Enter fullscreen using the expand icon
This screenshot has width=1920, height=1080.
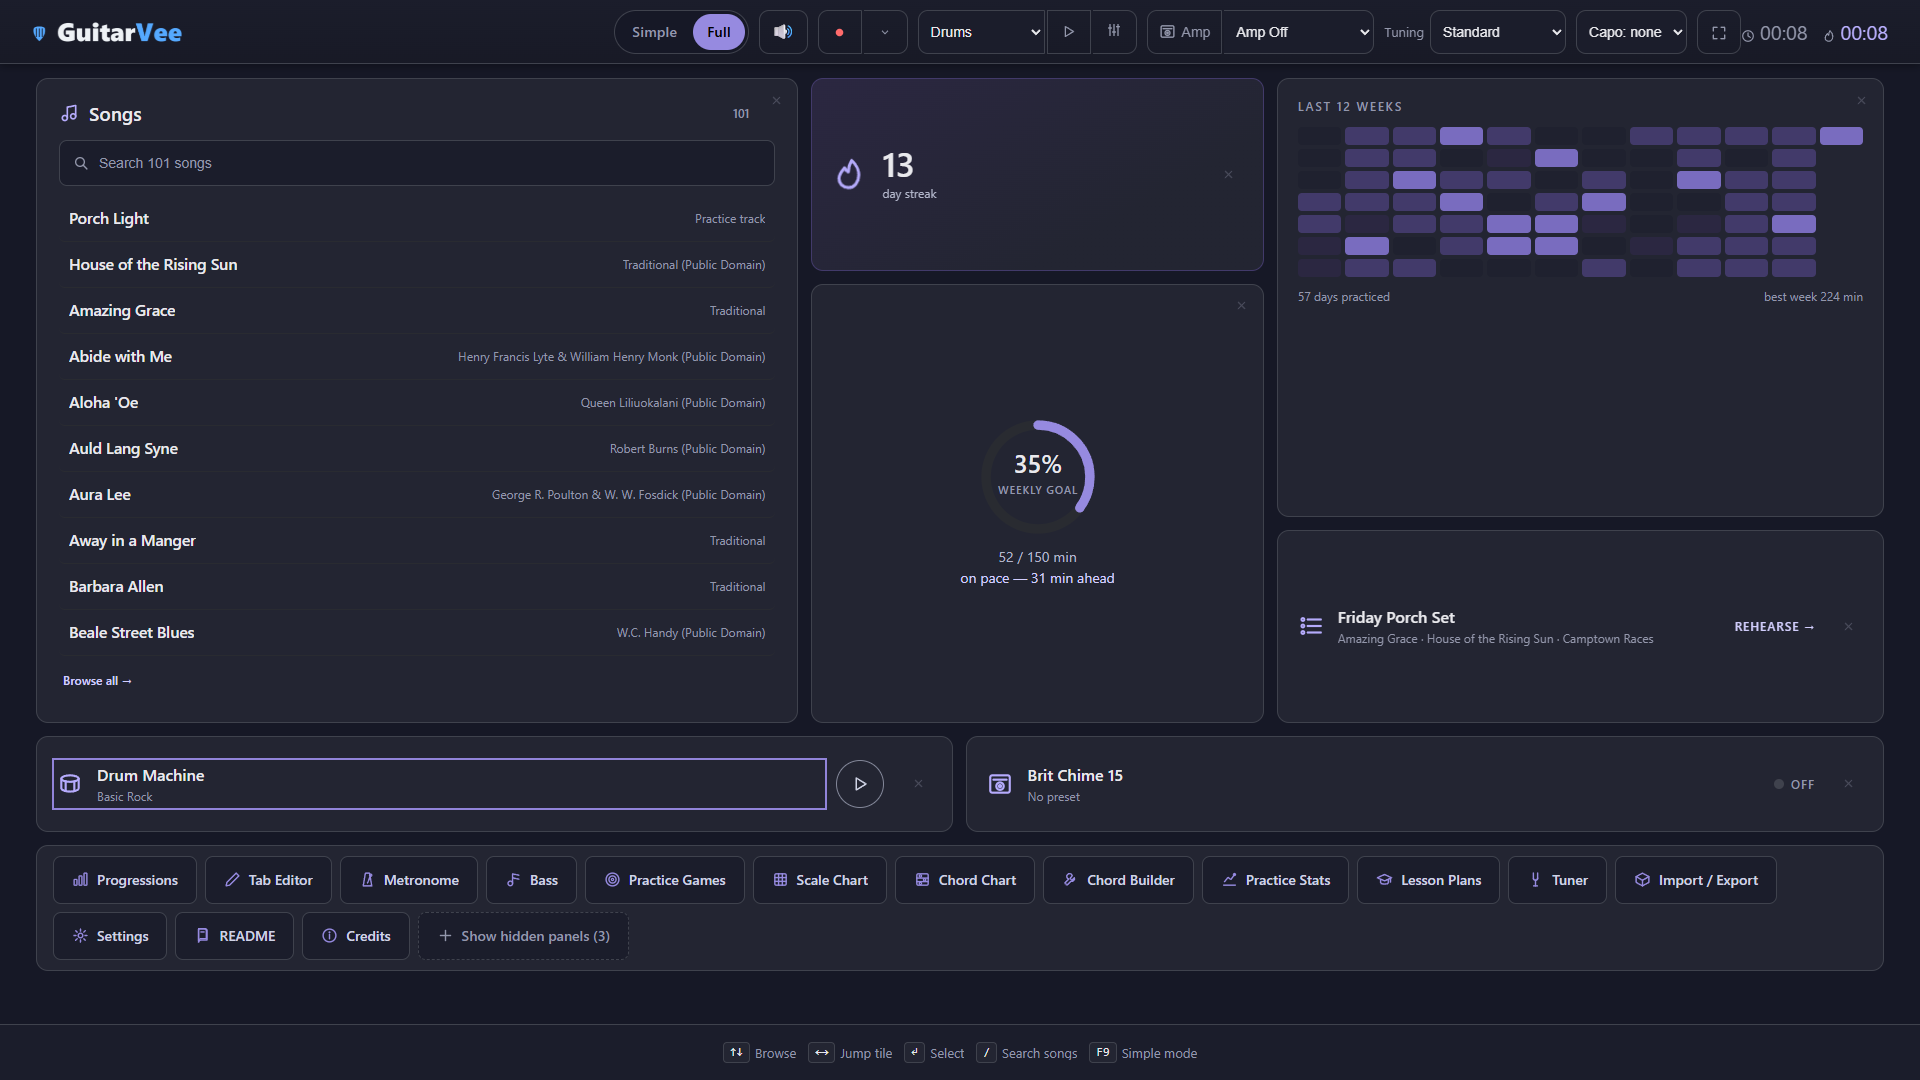[x=1718, y=32]
